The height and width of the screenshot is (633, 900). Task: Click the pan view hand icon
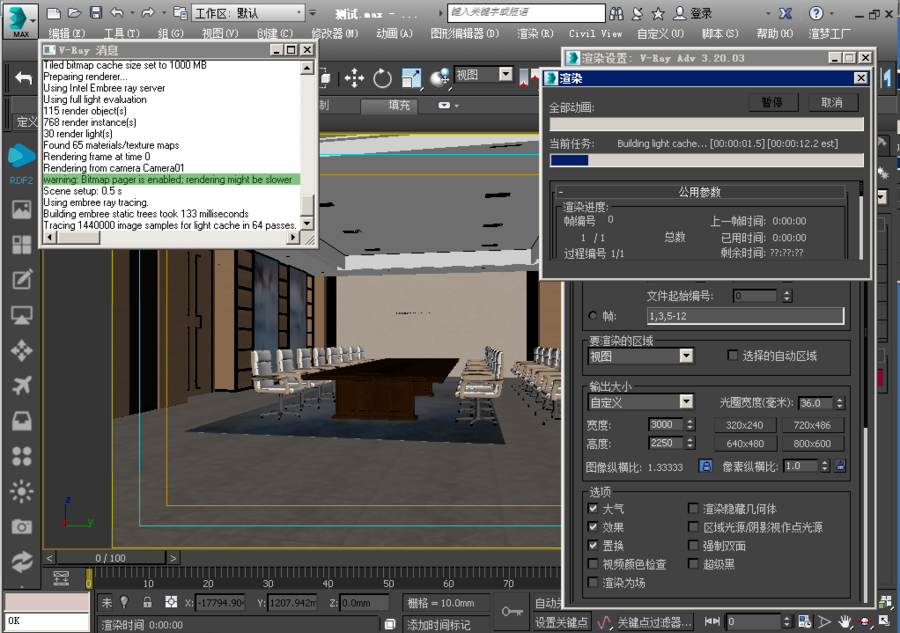coord(844,622)
